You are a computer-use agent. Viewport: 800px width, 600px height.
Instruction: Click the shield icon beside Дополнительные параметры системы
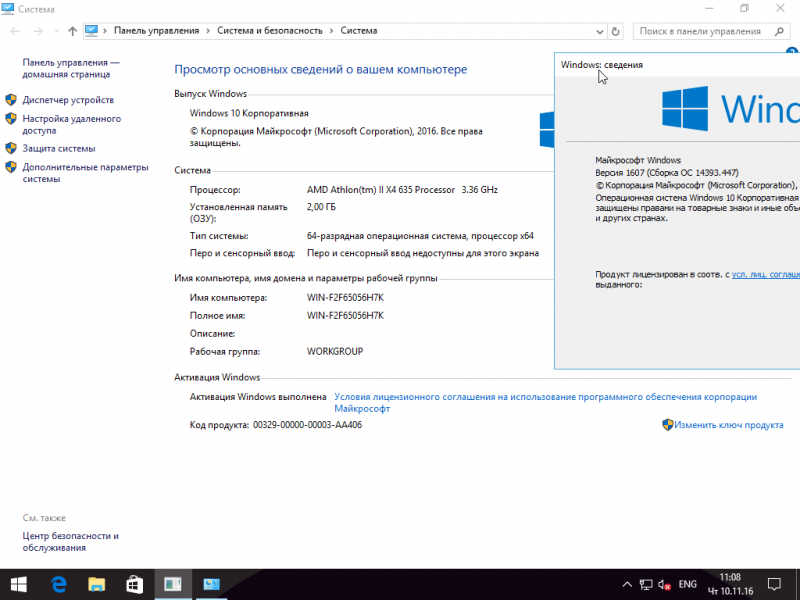pos(11,167)
